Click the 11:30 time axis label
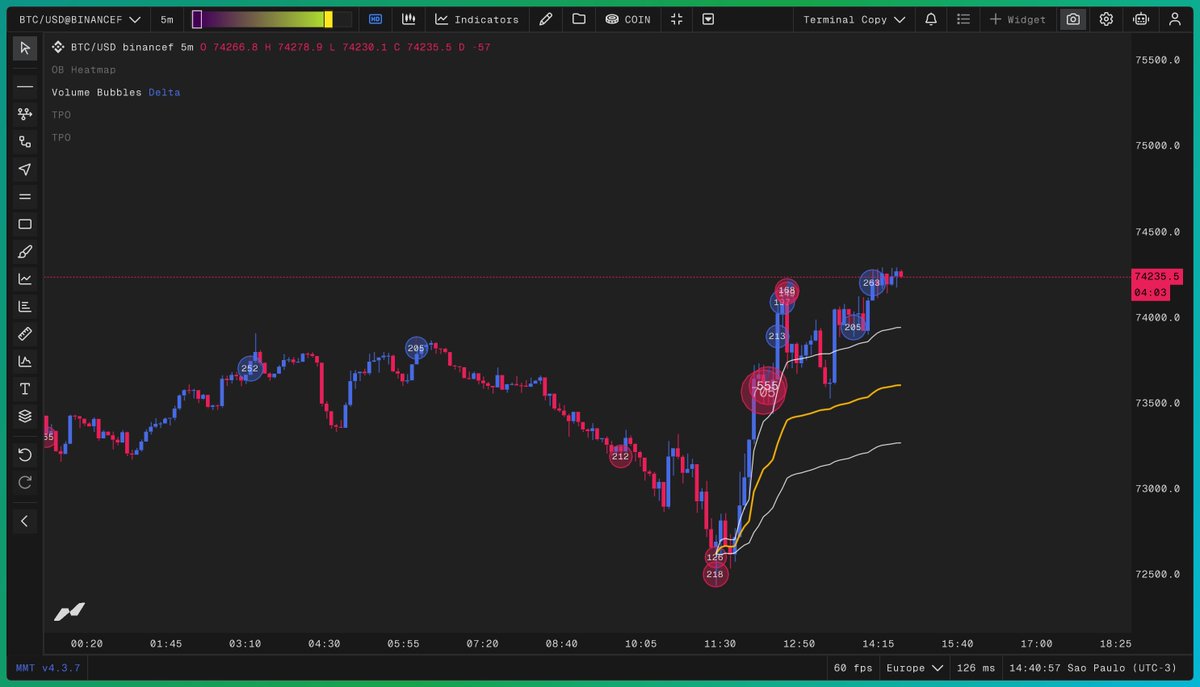Viewport: 1200px width, 687px height. [x=720, y=644]
